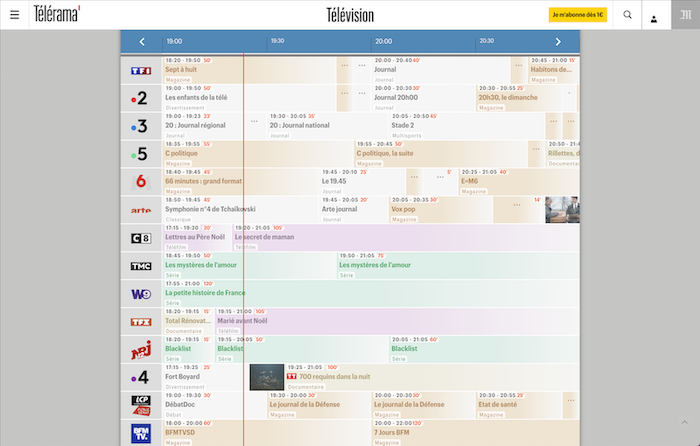This screenshot has height=446, width=700.
Task: Click the TT rating badge on 700 requins
Action: pos(292,376)
